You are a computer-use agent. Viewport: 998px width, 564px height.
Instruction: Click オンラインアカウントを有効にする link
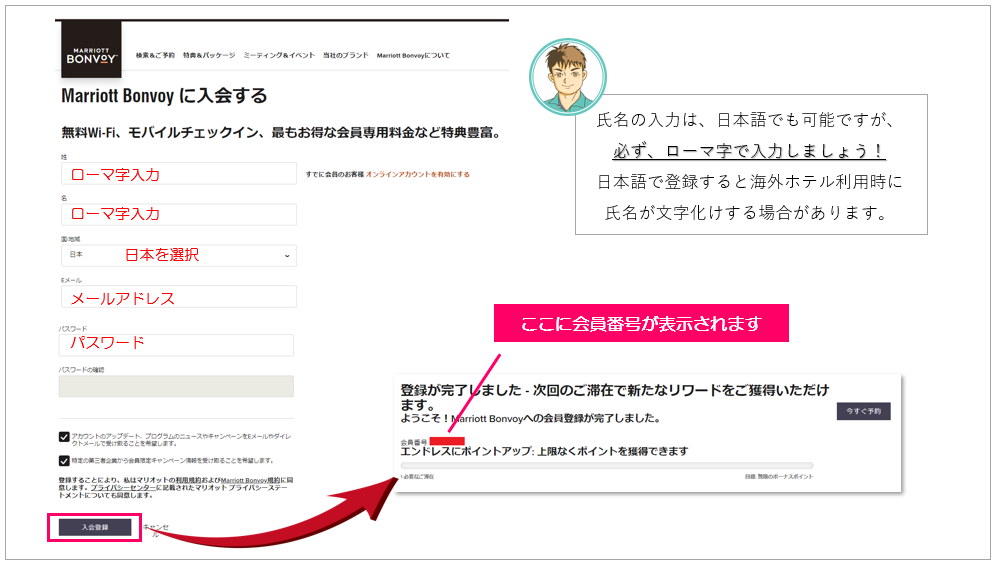(x=418, y=174)
